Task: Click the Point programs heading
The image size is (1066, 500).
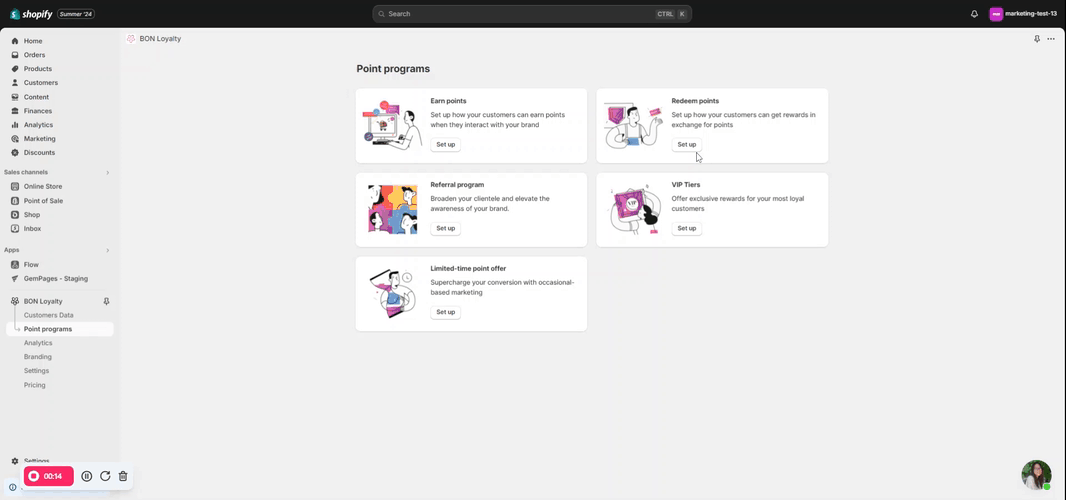Action: [x=393, y=69]
